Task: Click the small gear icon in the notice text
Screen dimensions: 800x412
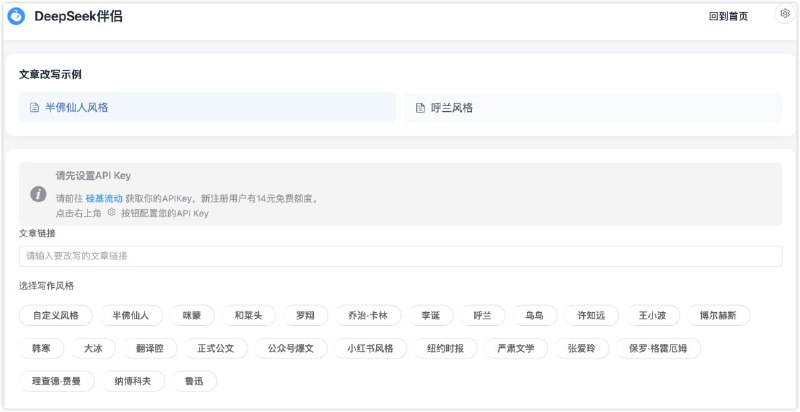Action: pyautogui.click(x=111, y=213)
